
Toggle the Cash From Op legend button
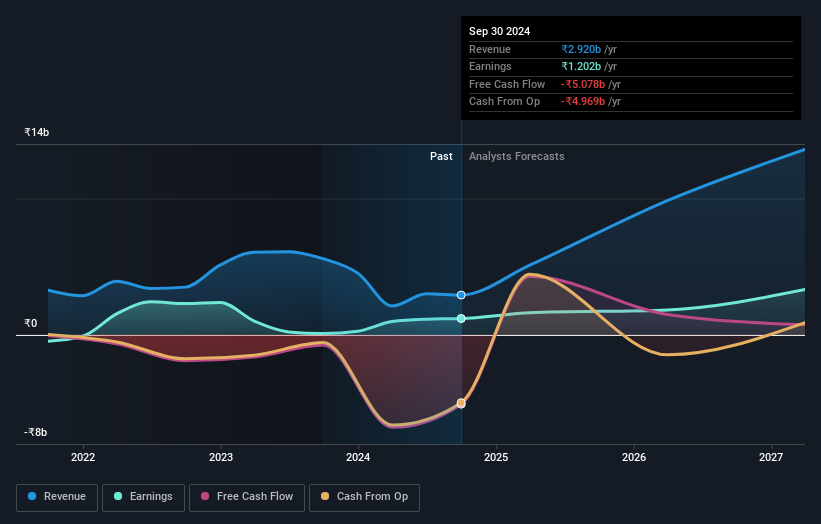click(x=364, y=497)
